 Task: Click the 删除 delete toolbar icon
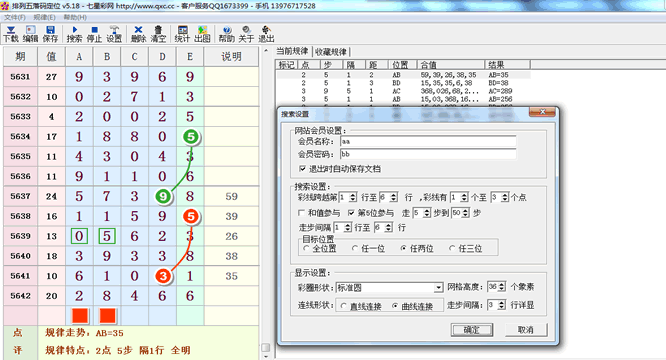pos(138,34)
